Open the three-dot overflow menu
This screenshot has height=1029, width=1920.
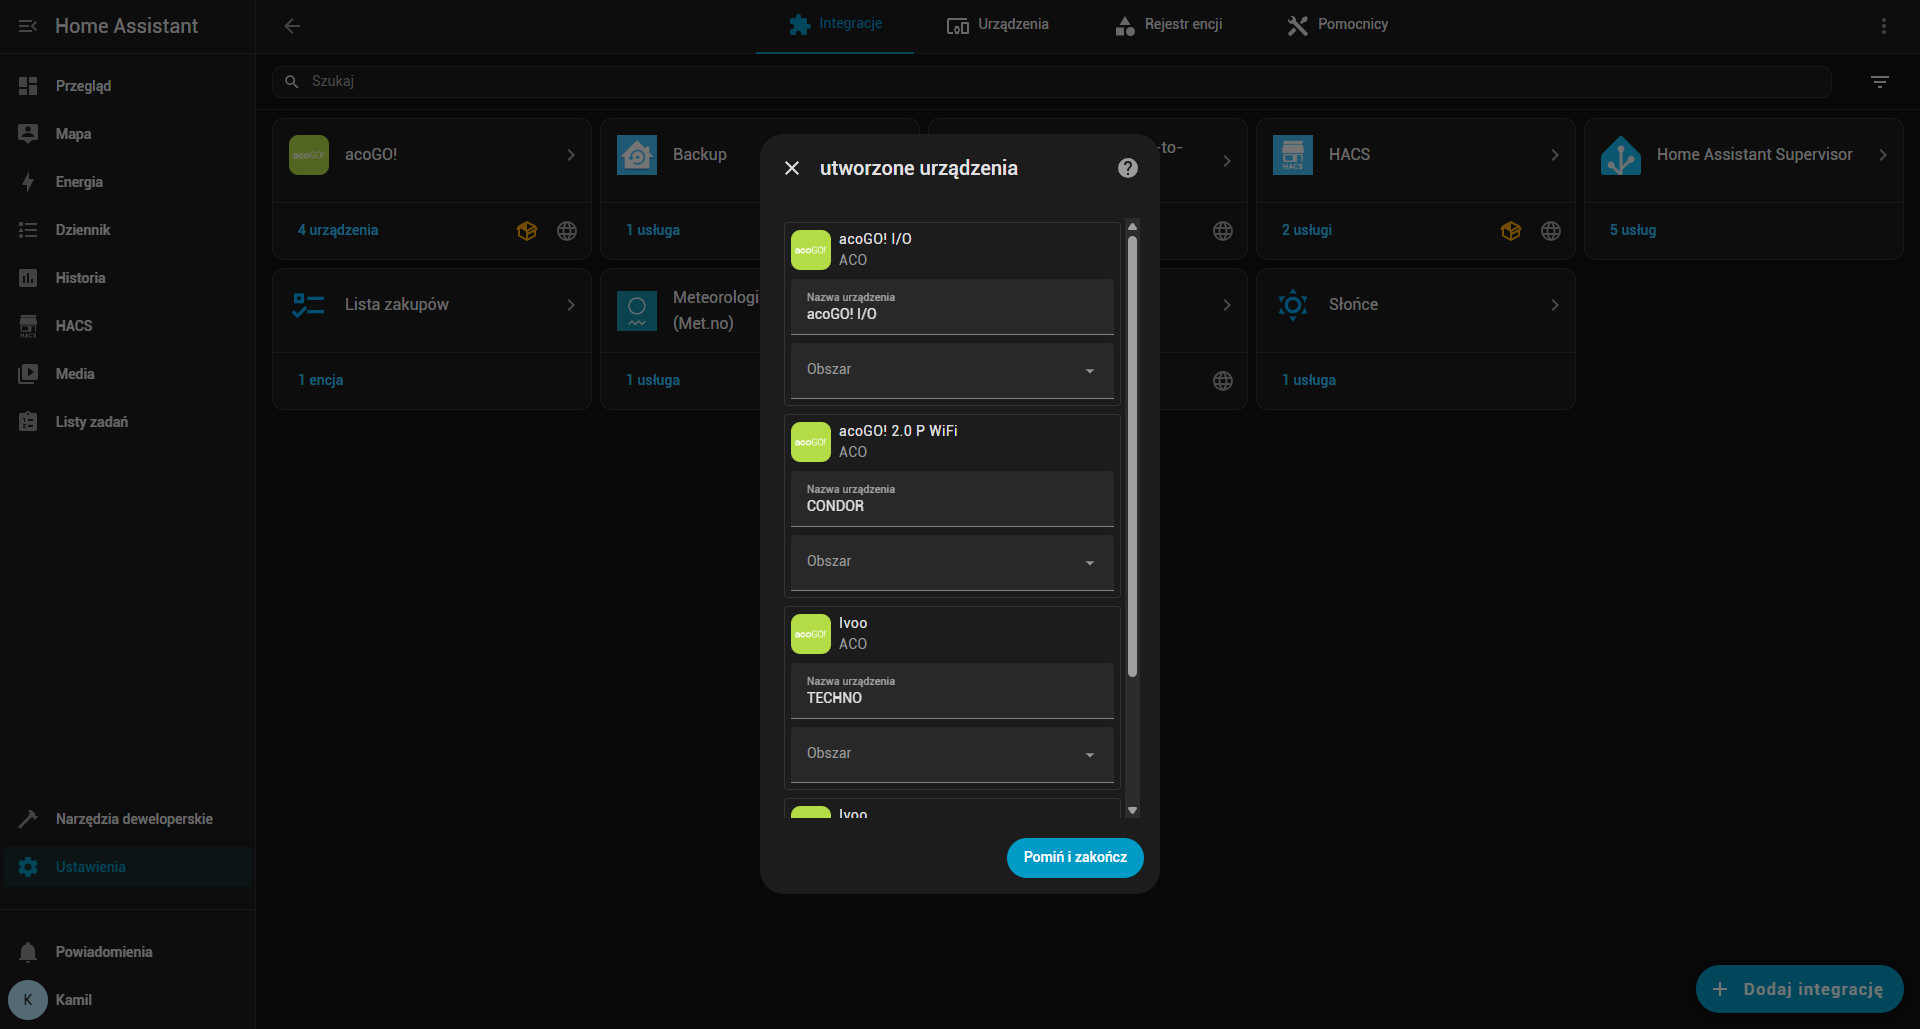1883,26
